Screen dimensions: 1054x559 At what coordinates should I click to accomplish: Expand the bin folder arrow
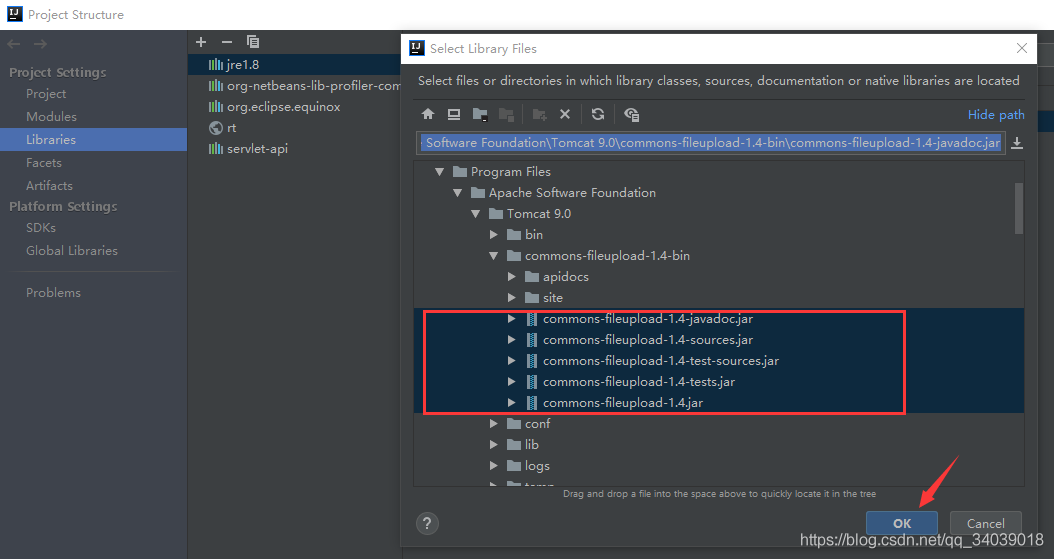(494, 234)
